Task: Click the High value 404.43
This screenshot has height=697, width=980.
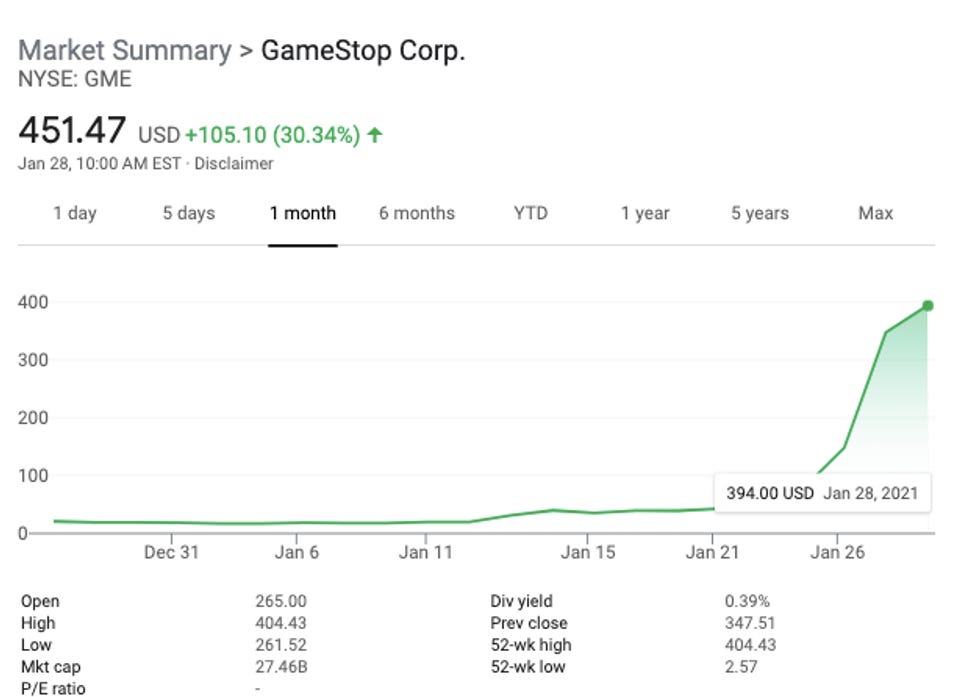Action: pyautogui.click(x=281, y=623)
